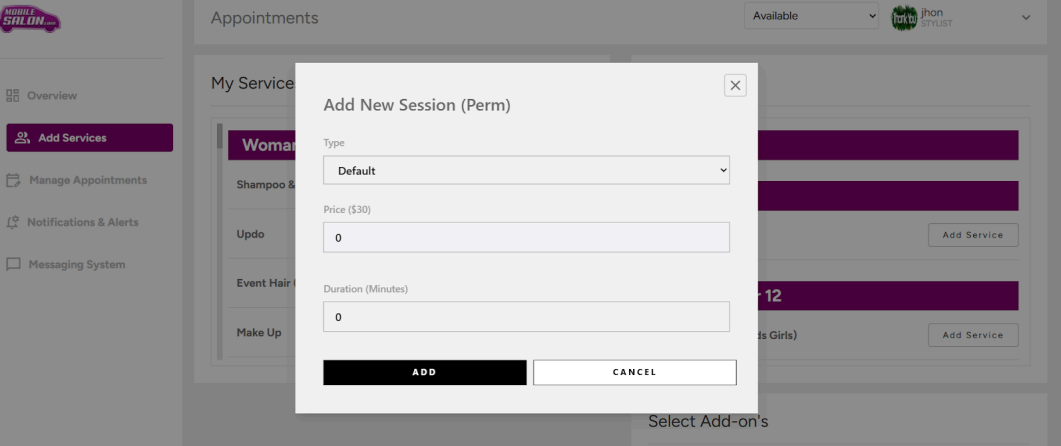Close the Add New Session dialog
The image size is (1061, 446).
coord(736,86)
